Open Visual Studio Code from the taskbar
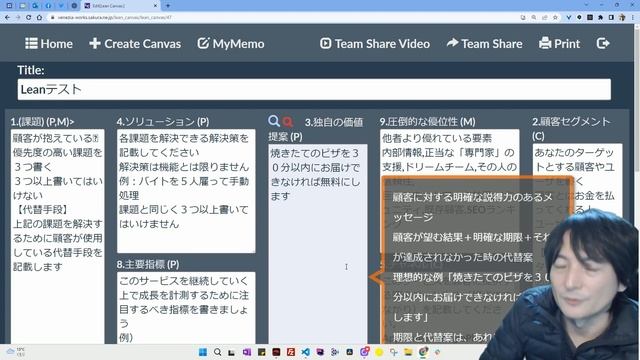This screenshot has width=640, height=360. pyautogui.click(x=305, y=352)
